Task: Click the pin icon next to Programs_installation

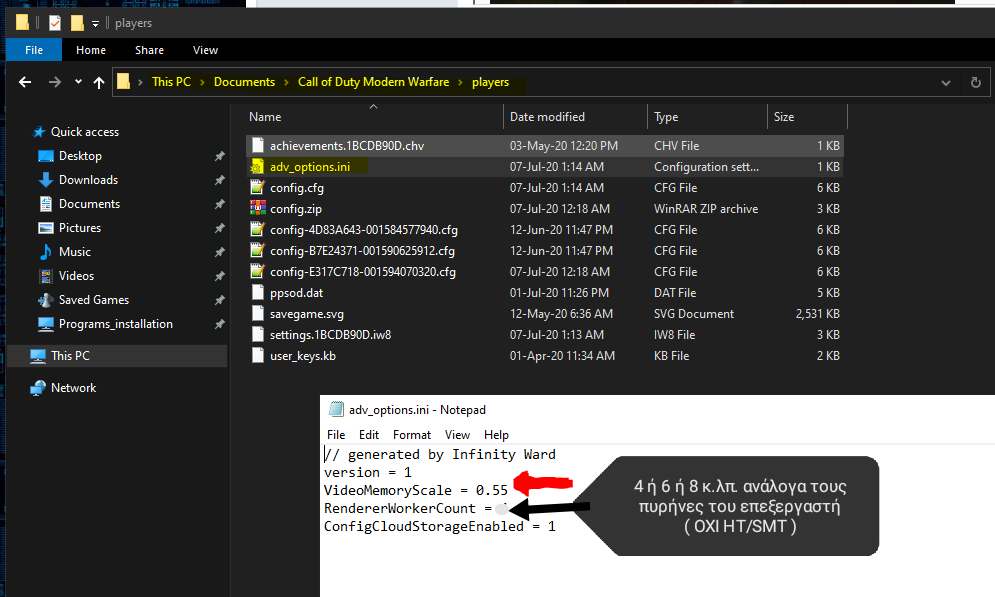Action: tap(220, 324)
